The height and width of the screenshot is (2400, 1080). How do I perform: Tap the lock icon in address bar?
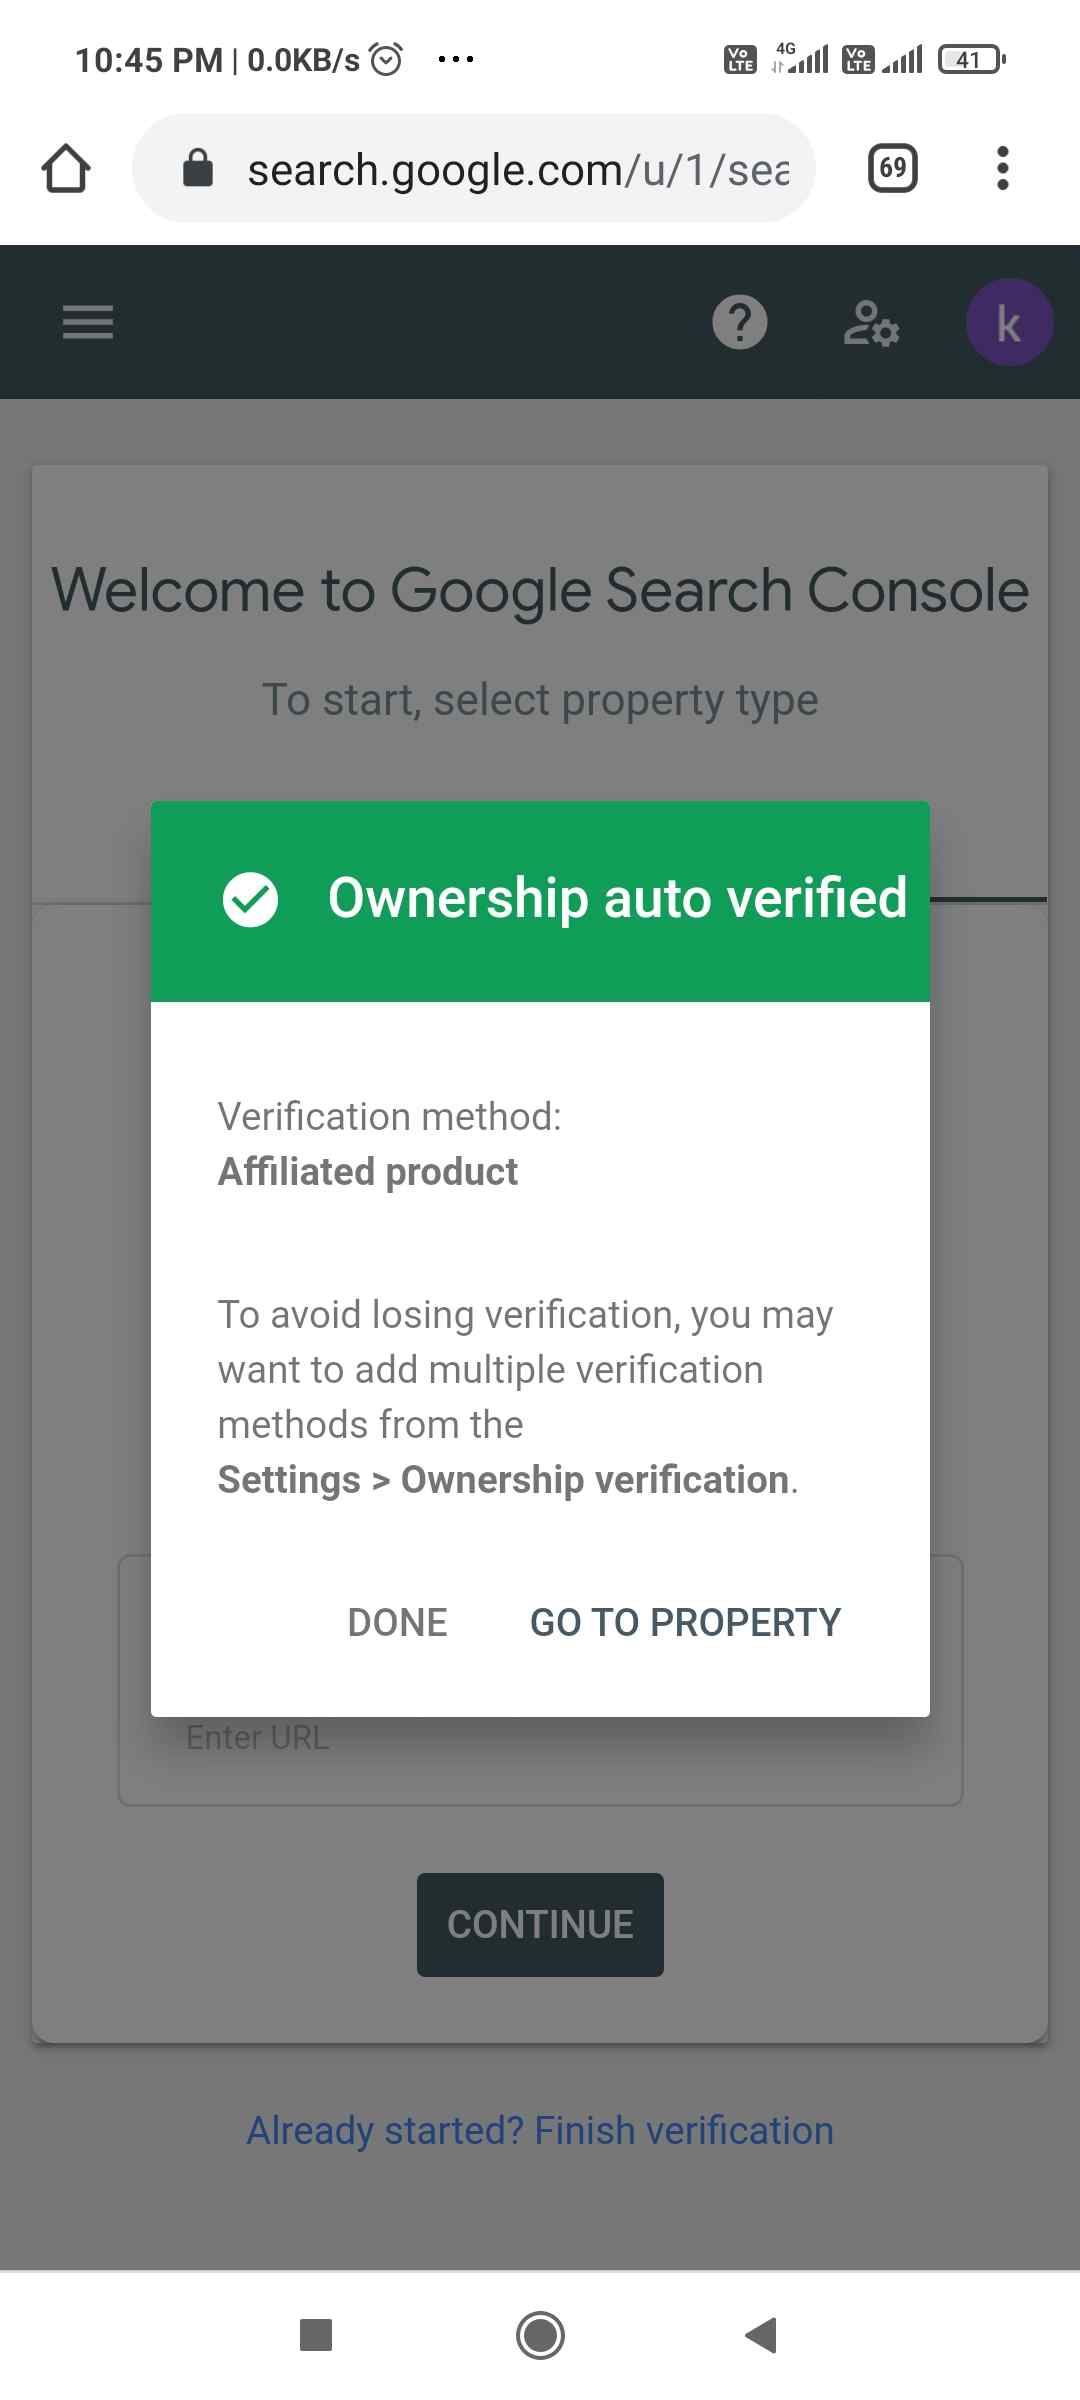198,168
